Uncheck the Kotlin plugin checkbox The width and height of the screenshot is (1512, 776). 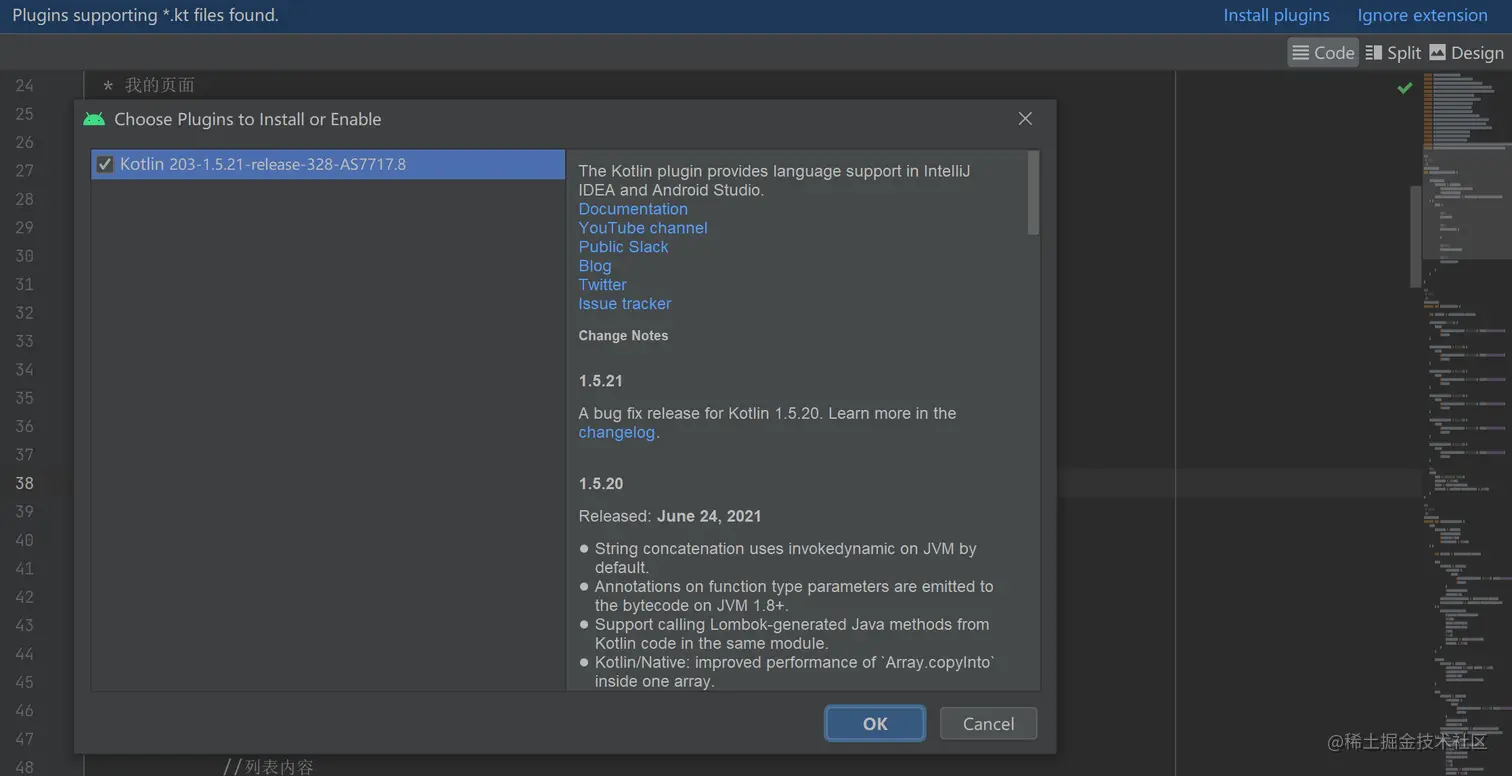pos(105,165)
